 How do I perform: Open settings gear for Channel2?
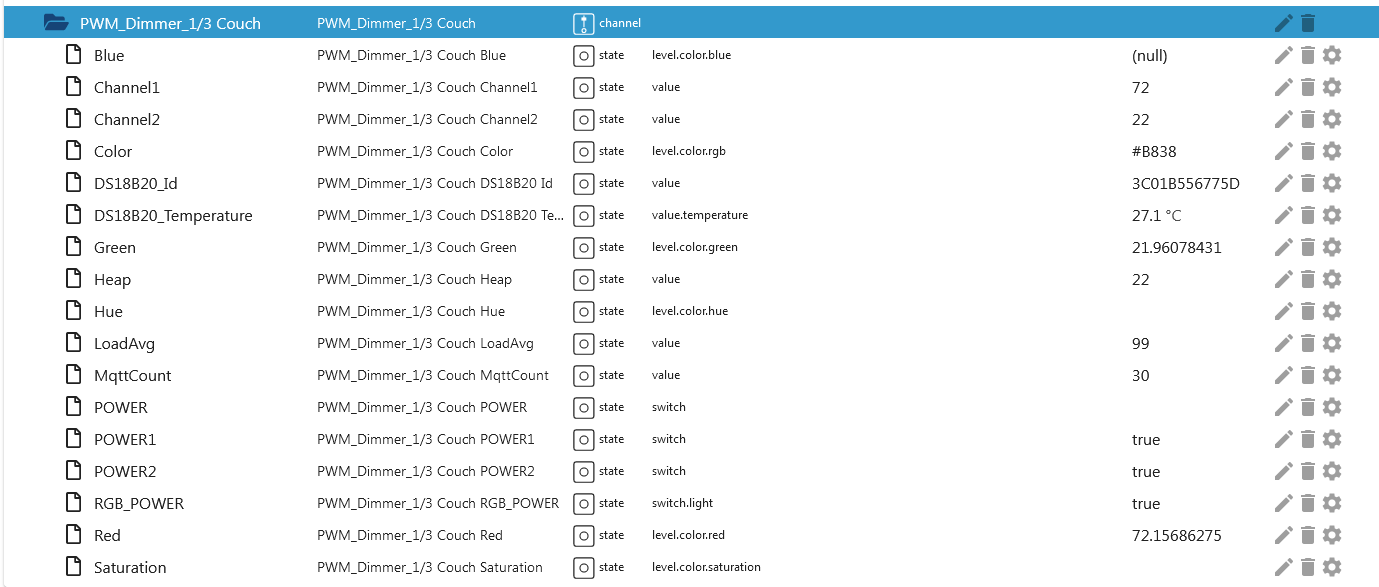tap(1332, 119)
